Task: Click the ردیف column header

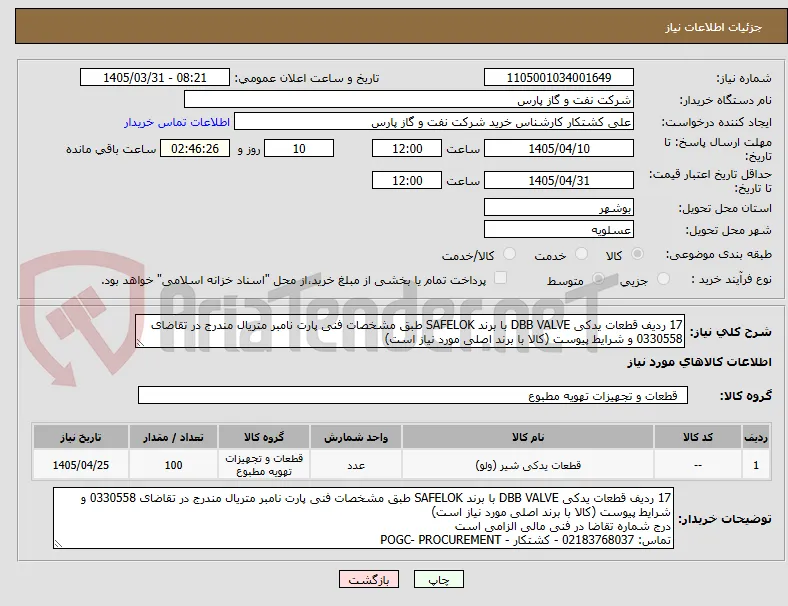Action: 756,437
